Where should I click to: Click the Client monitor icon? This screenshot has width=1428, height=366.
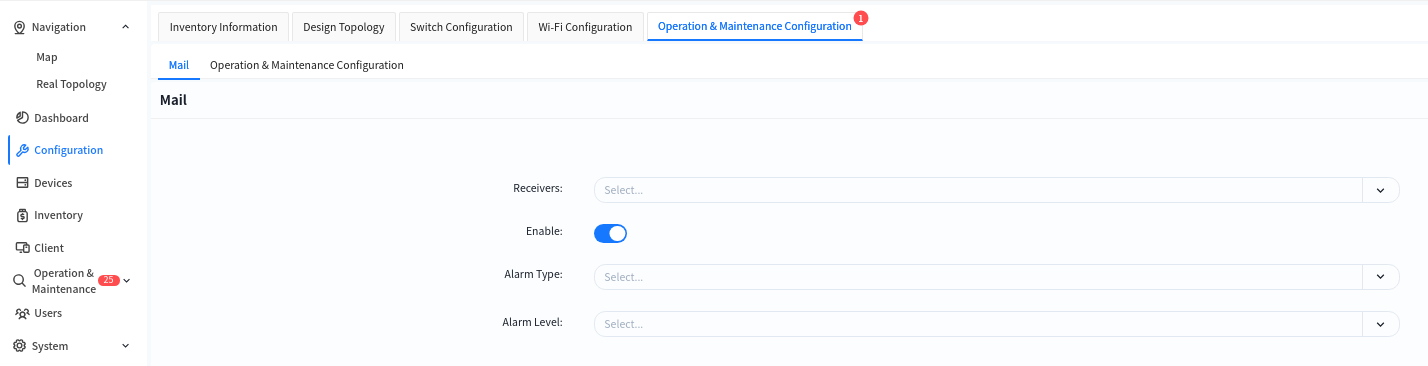[22, 248]
